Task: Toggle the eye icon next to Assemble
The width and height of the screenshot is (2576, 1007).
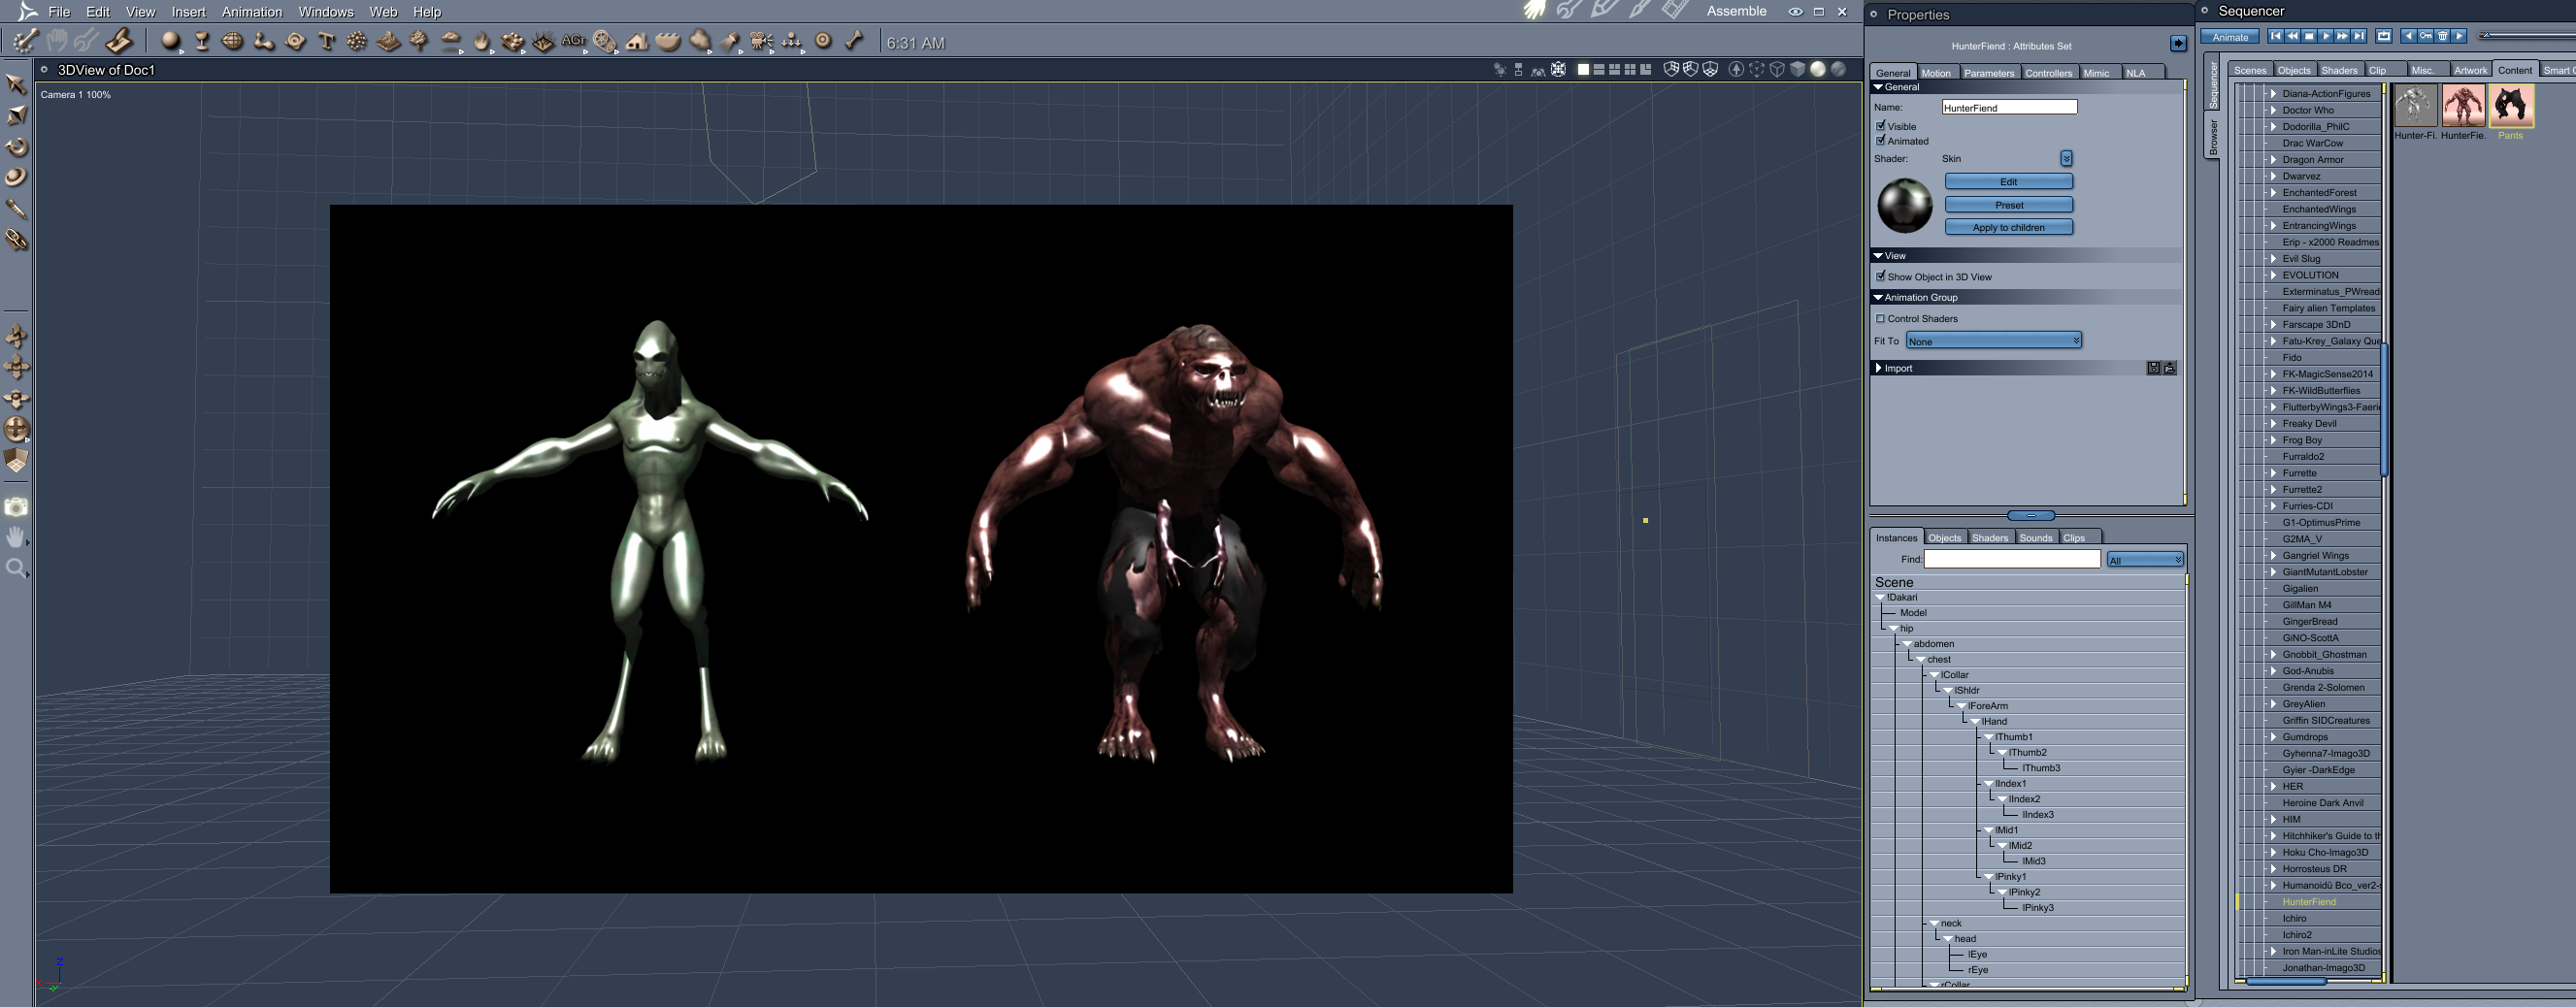Action: [x=1795, y=11]
